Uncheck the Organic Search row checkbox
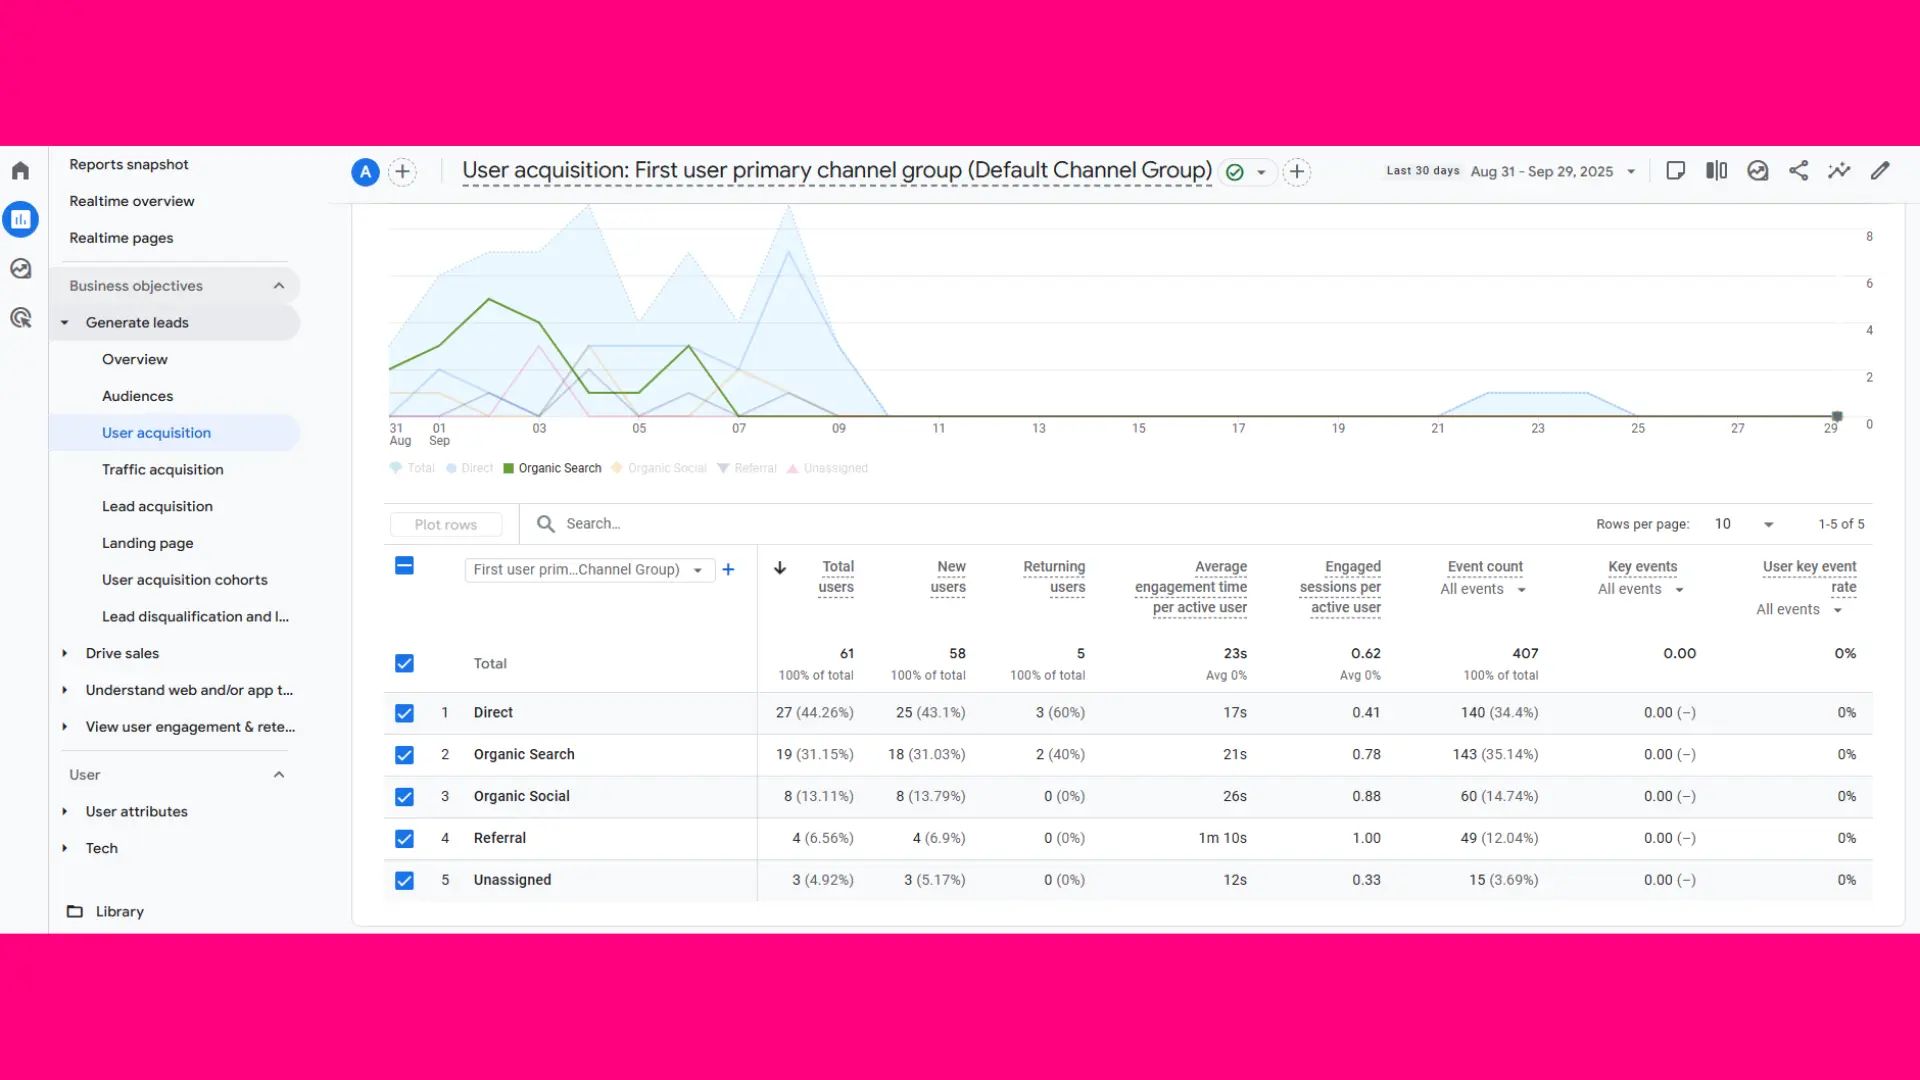 (404, 755)
